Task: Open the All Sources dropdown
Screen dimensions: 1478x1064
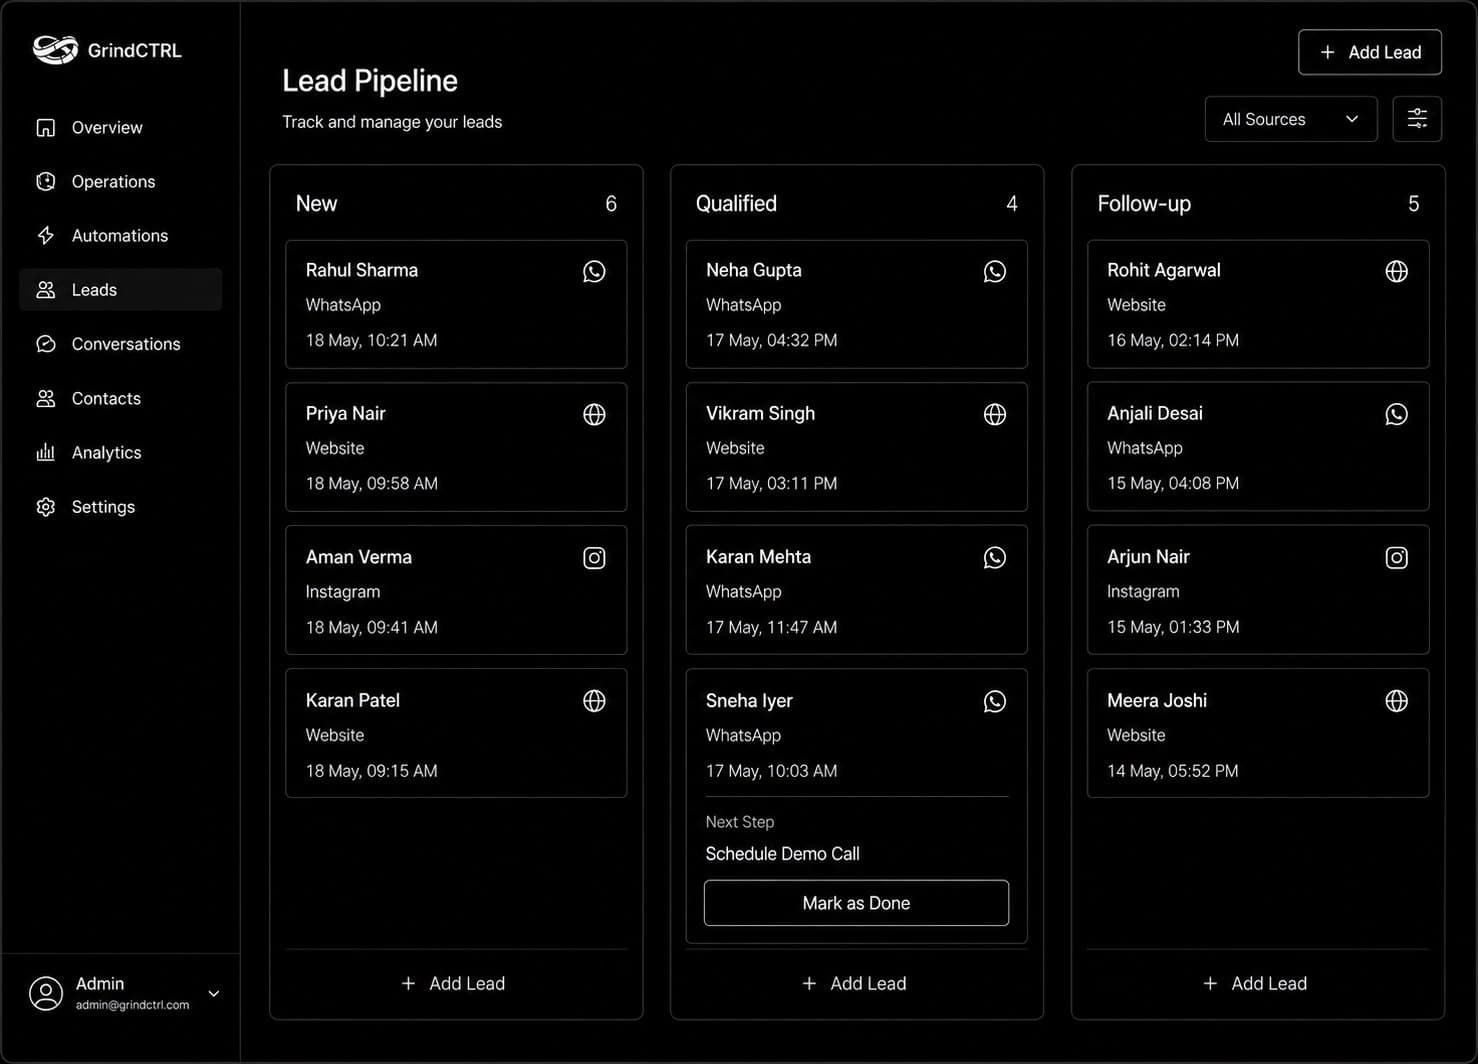Action: coord(1291,119)
